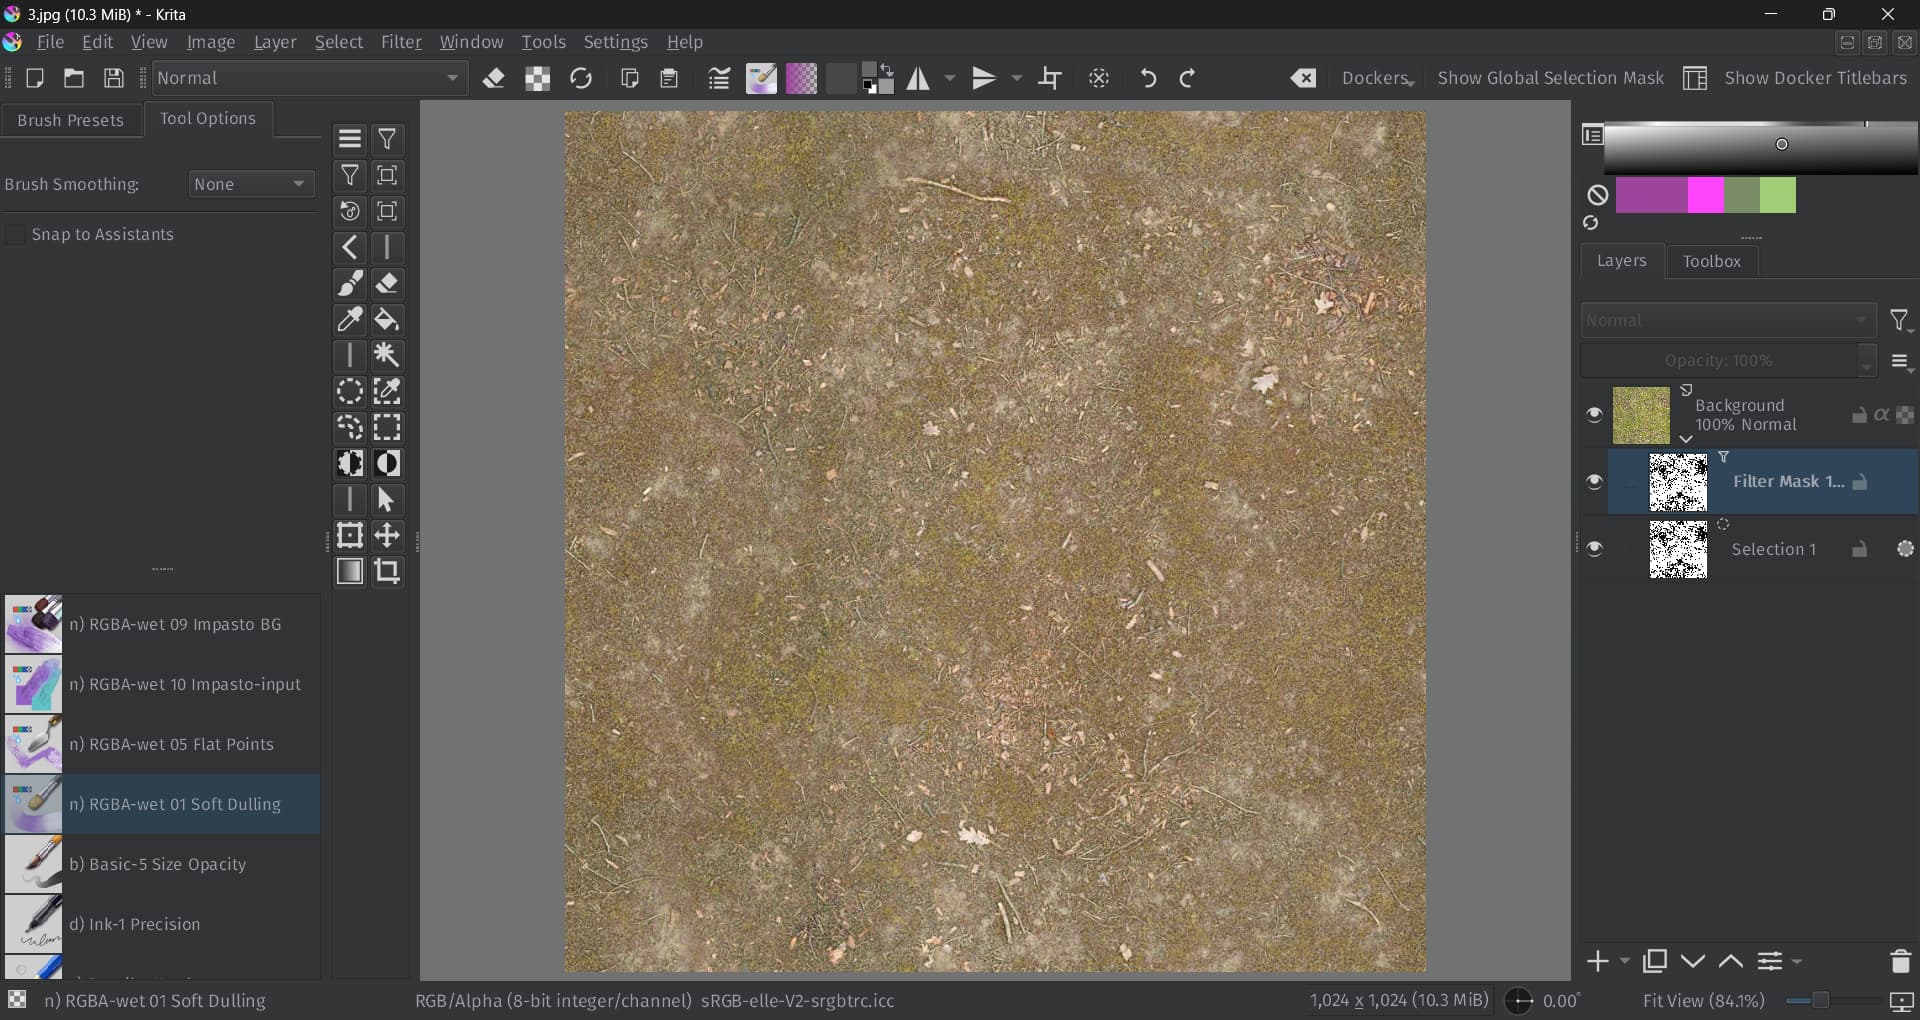This screenshot has width=1920, height=1020.
Task: Open the blending mode Normal dropdown in toolbar
Action: point(309,78)
